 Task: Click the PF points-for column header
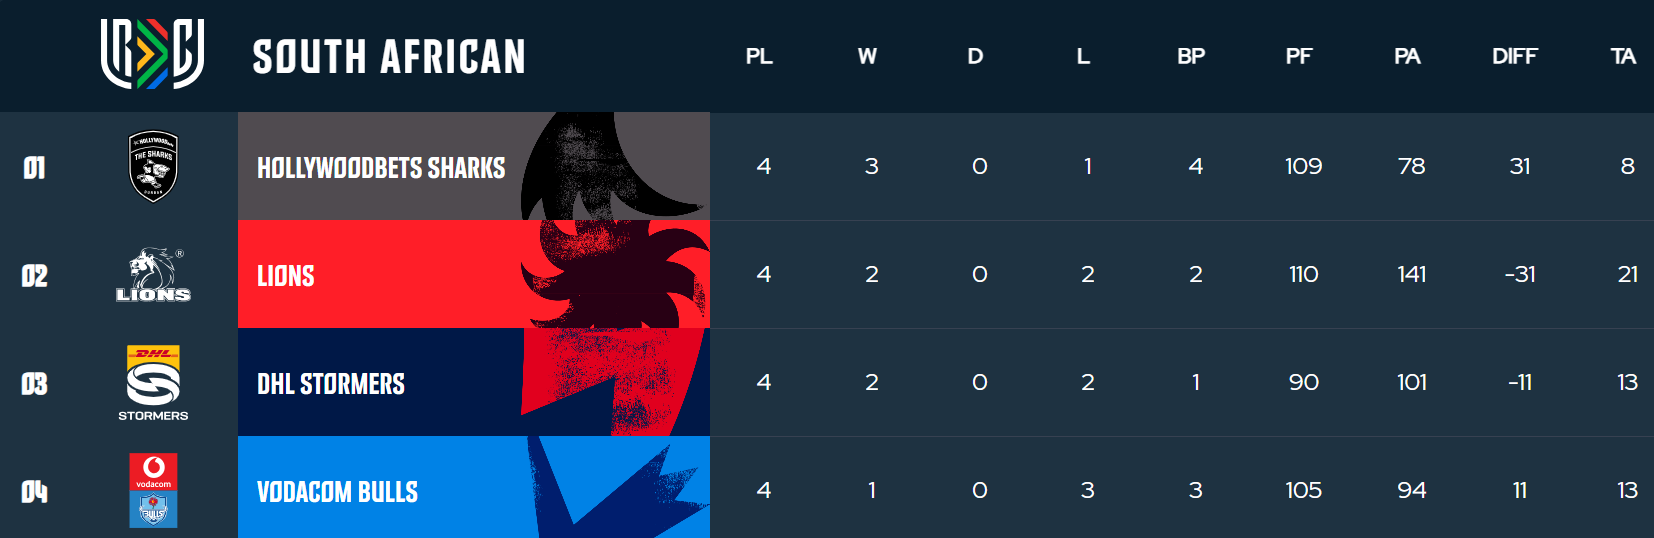click(x=1299, y=57)
